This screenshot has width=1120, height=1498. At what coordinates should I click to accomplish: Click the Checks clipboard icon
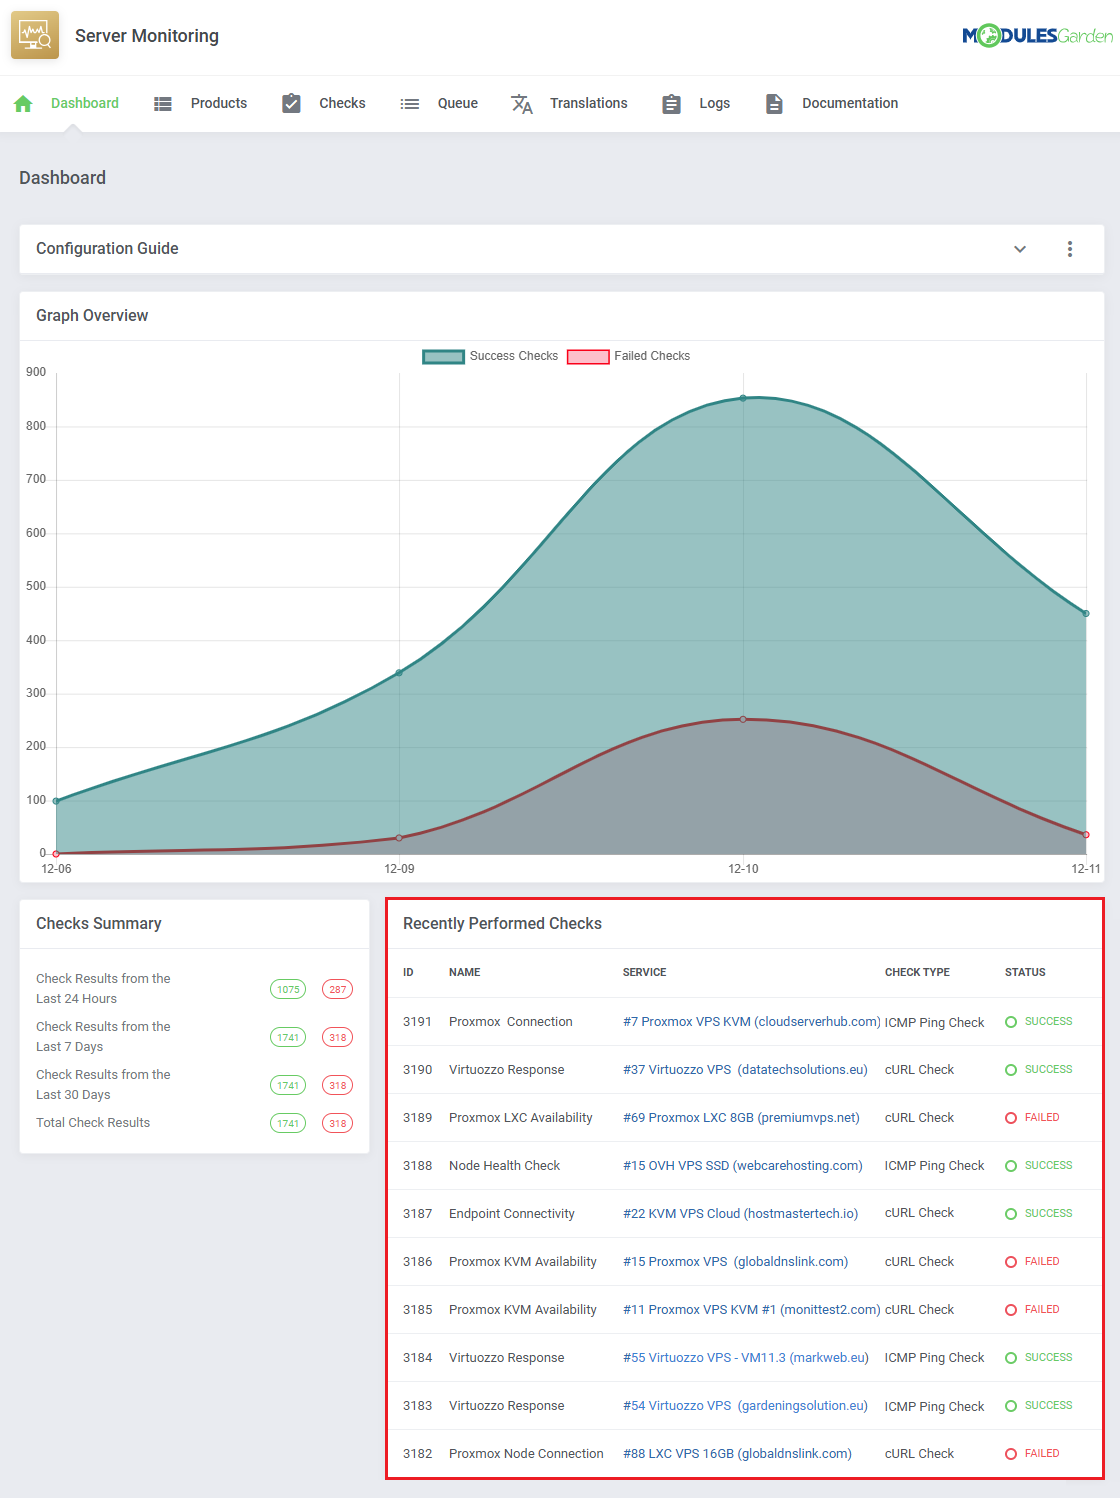coord(291,103)
